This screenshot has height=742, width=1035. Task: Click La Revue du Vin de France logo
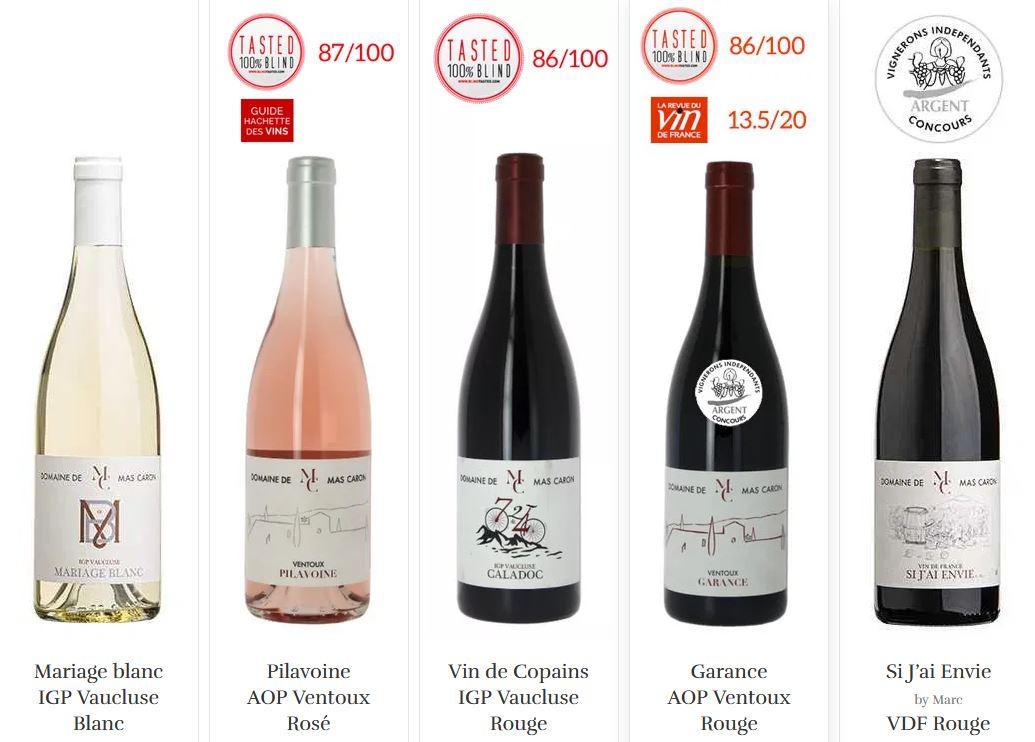pos(679,120)
